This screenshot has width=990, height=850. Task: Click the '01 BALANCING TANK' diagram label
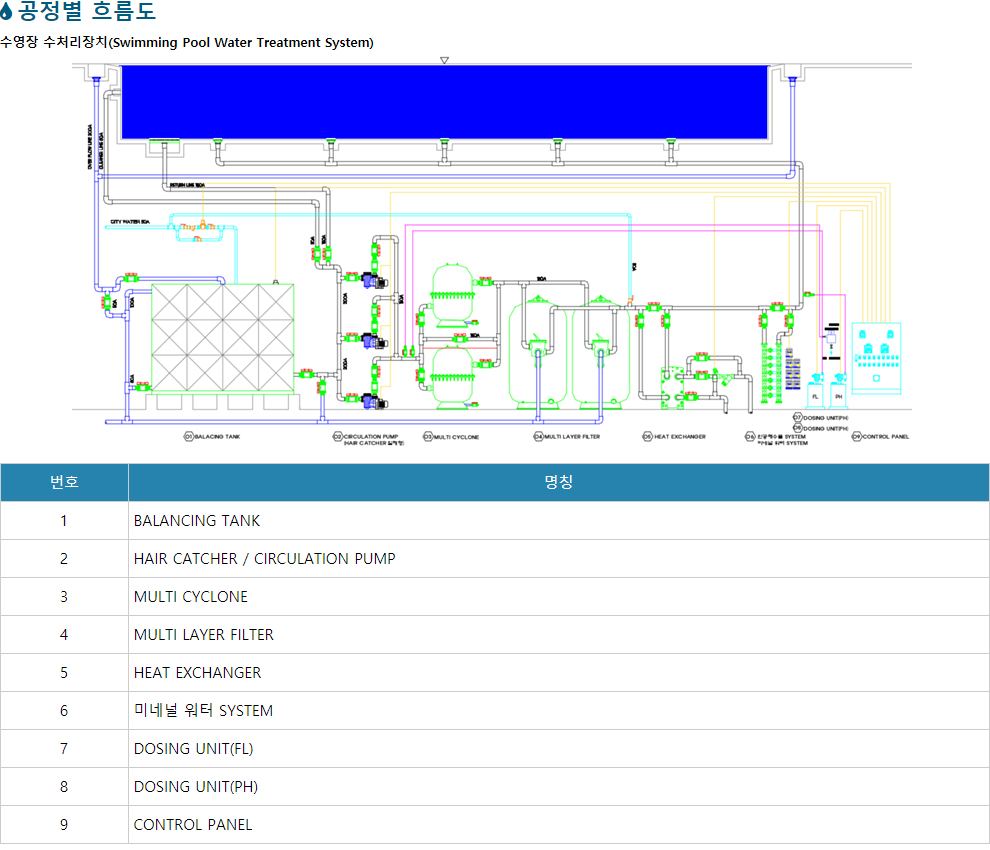[x=212, y=436]
